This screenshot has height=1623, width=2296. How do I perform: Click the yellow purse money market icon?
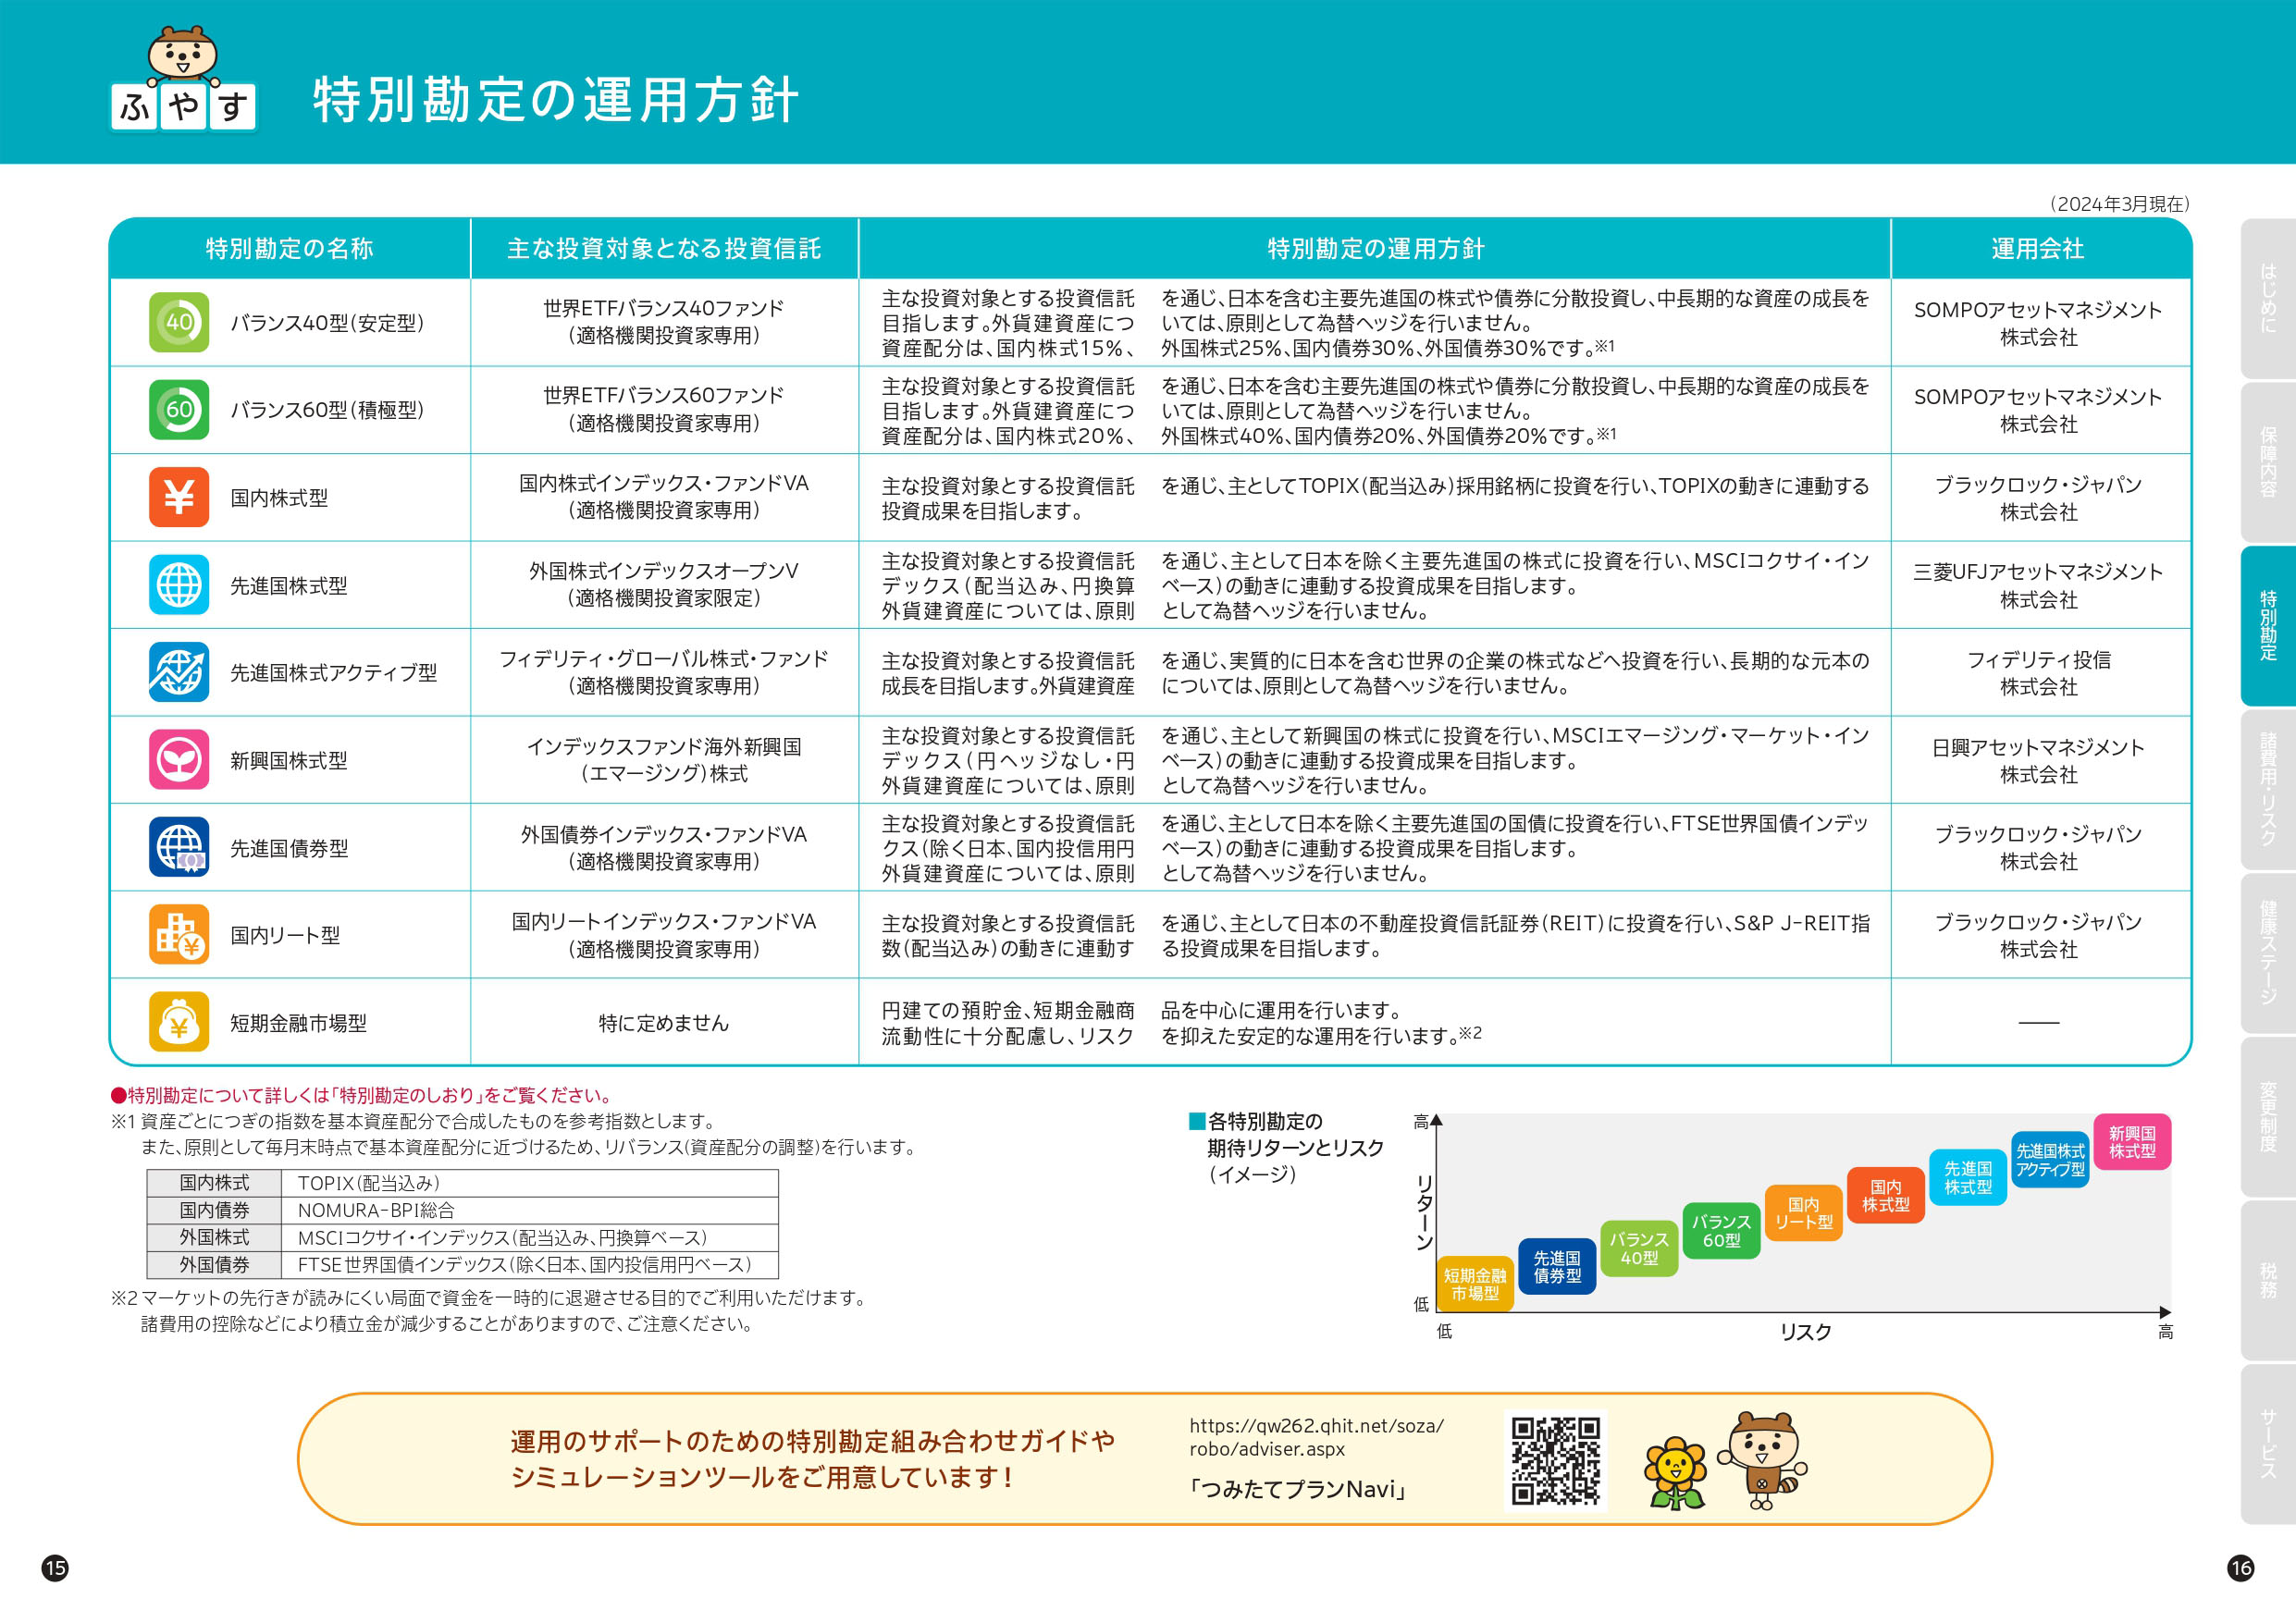(179, 1022)
